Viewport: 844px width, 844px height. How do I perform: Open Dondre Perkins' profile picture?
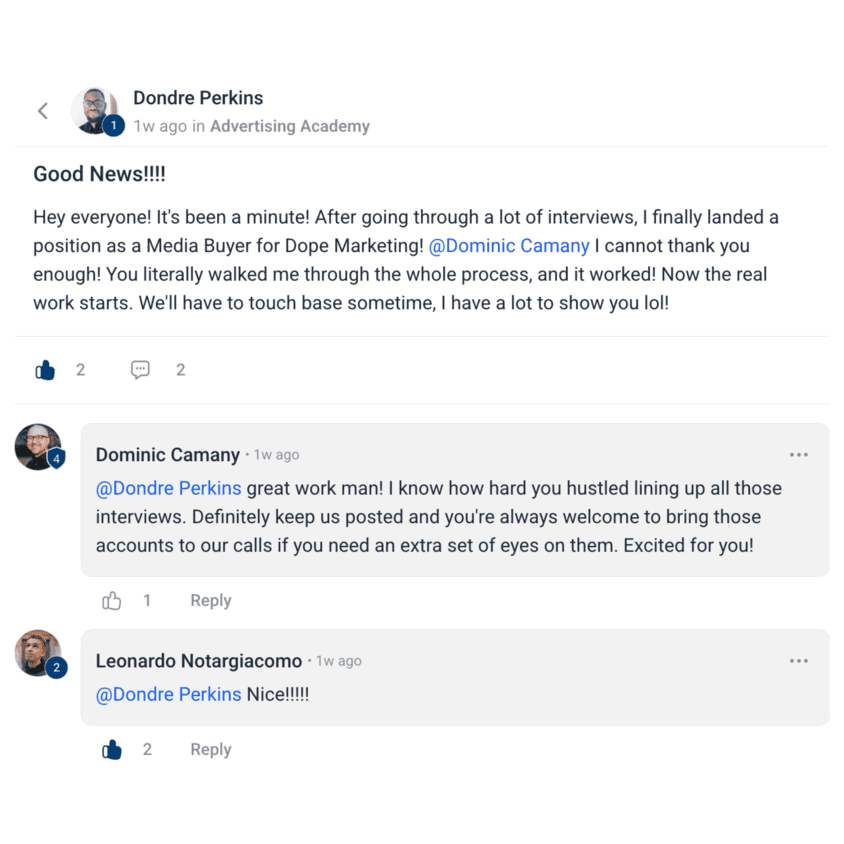point(95,109)
